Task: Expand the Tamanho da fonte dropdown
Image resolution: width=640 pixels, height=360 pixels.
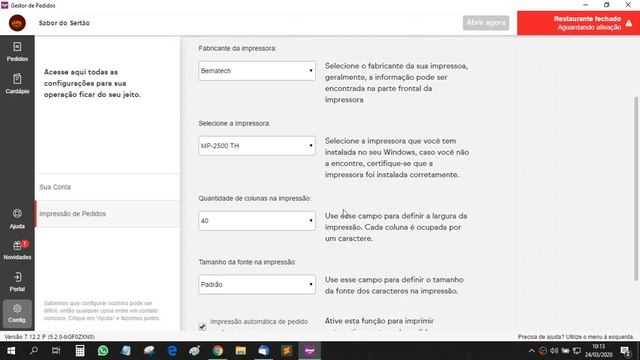Action: click(x=257, y=284)
